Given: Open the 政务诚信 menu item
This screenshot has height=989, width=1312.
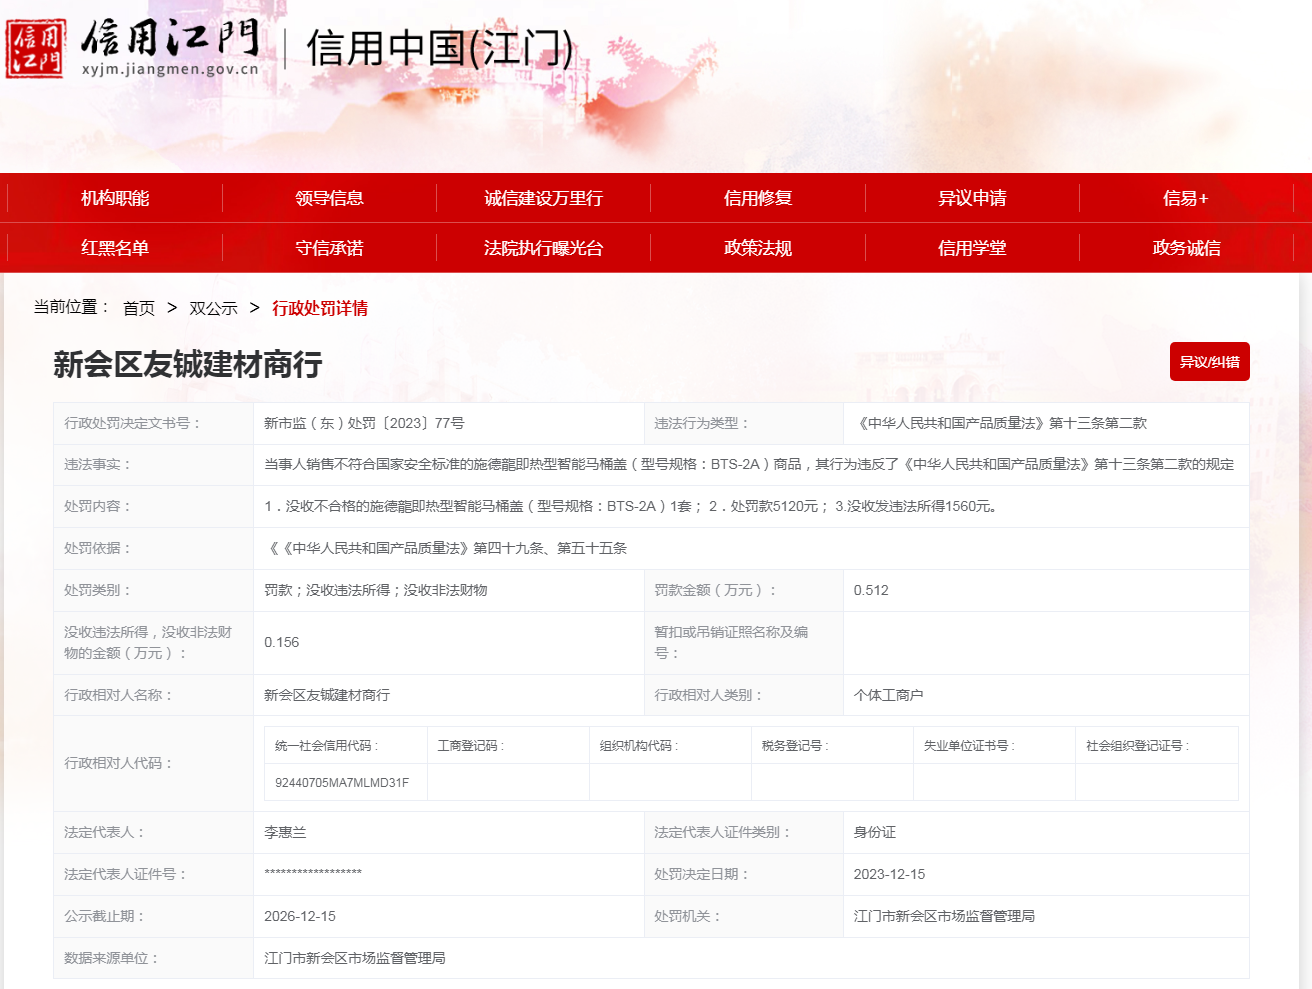Looking at the screenshot, I should (1186, 248).
